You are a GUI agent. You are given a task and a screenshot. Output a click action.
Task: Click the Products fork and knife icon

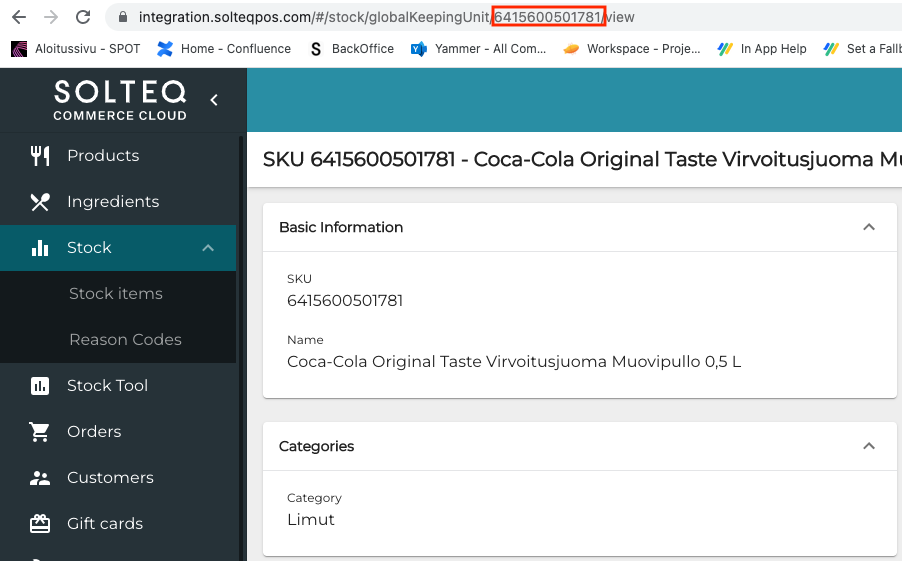click(40, 155)
